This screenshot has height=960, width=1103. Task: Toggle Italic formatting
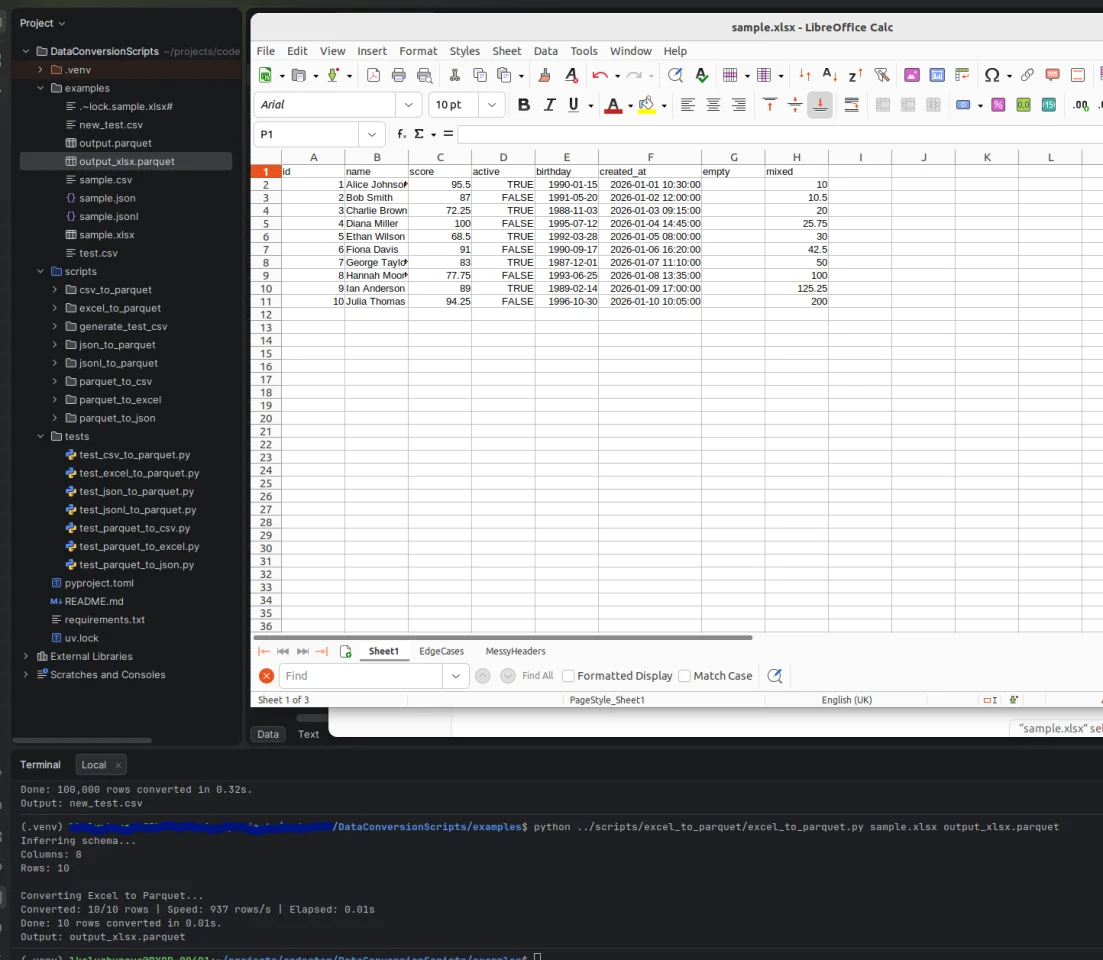pyautogui.click(x=549, y=105)
